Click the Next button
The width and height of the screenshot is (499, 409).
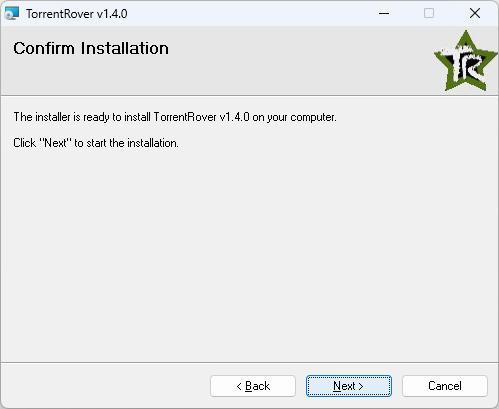[x=349, y=386]
